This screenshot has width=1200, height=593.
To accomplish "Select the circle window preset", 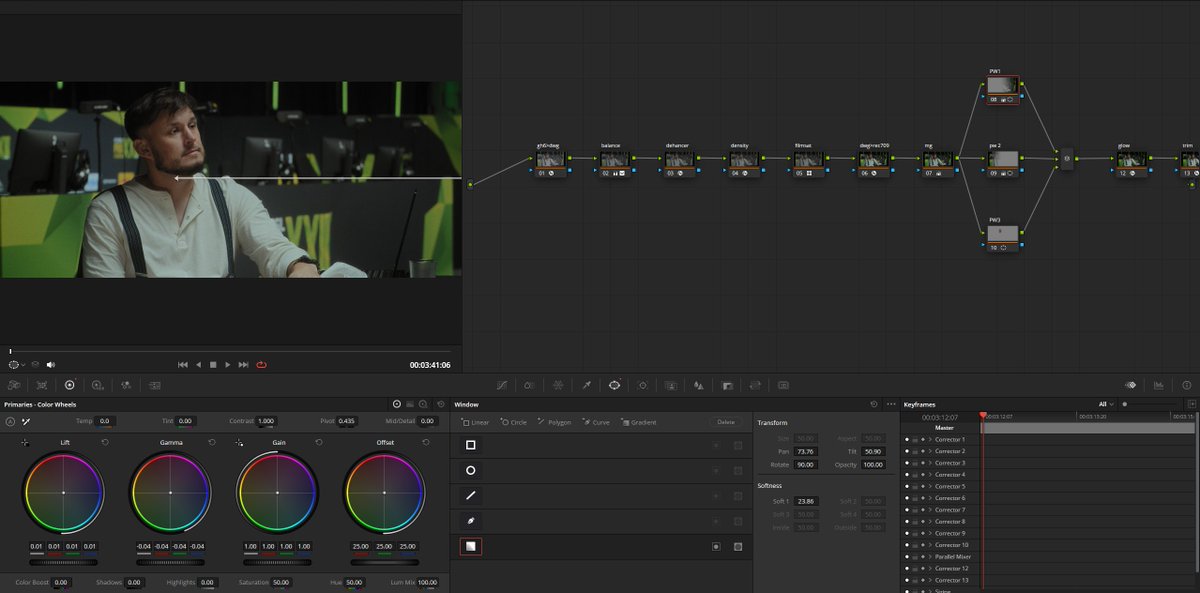I will (x=470, y=470).
